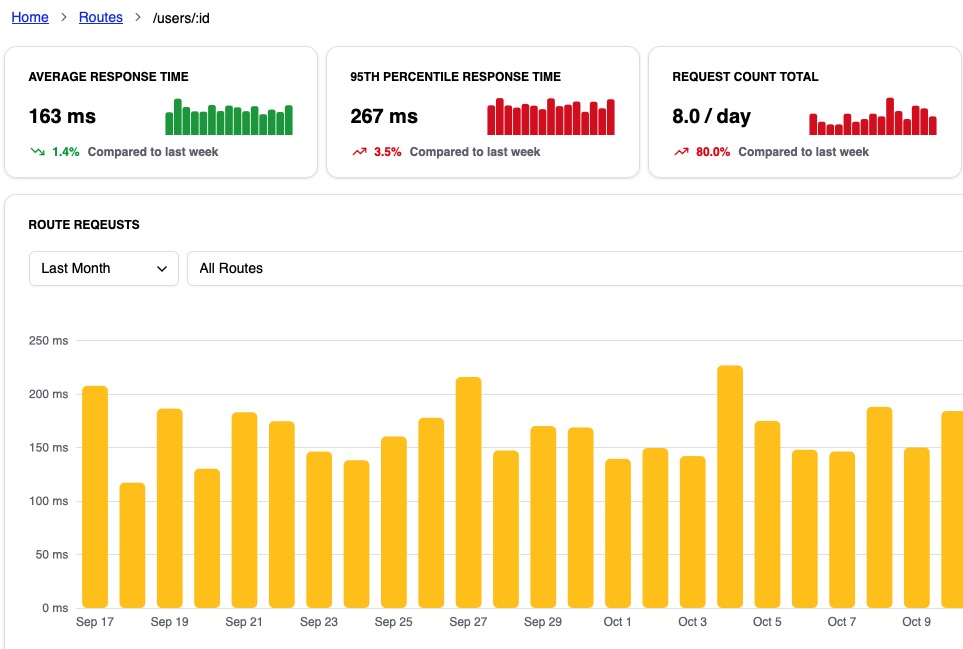Click the red trend arrow beside 80.0%
The image size is (963, 649).
point(682,153)
